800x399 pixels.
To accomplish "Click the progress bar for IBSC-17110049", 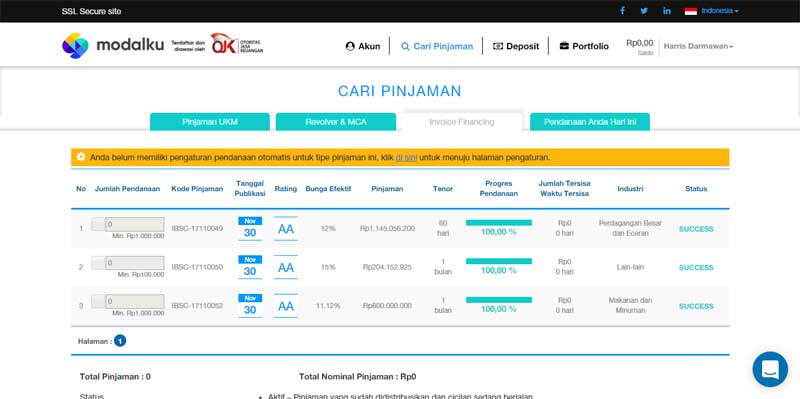I will [498, 222].
